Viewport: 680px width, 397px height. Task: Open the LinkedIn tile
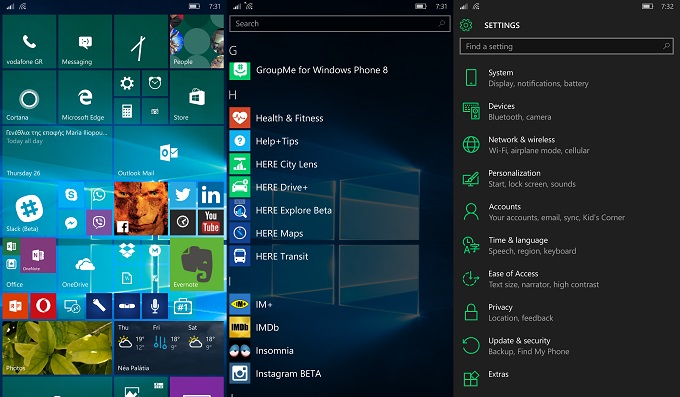211,195
